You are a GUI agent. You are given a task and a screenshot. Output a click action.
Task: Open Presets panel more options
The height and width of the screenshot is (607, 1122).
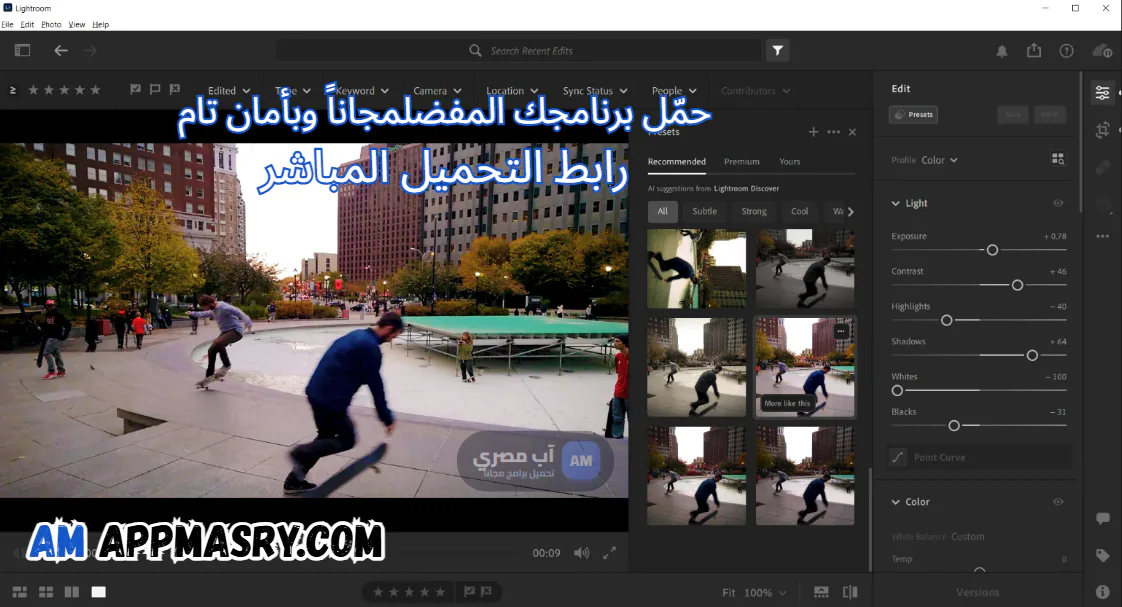point(834,132)
